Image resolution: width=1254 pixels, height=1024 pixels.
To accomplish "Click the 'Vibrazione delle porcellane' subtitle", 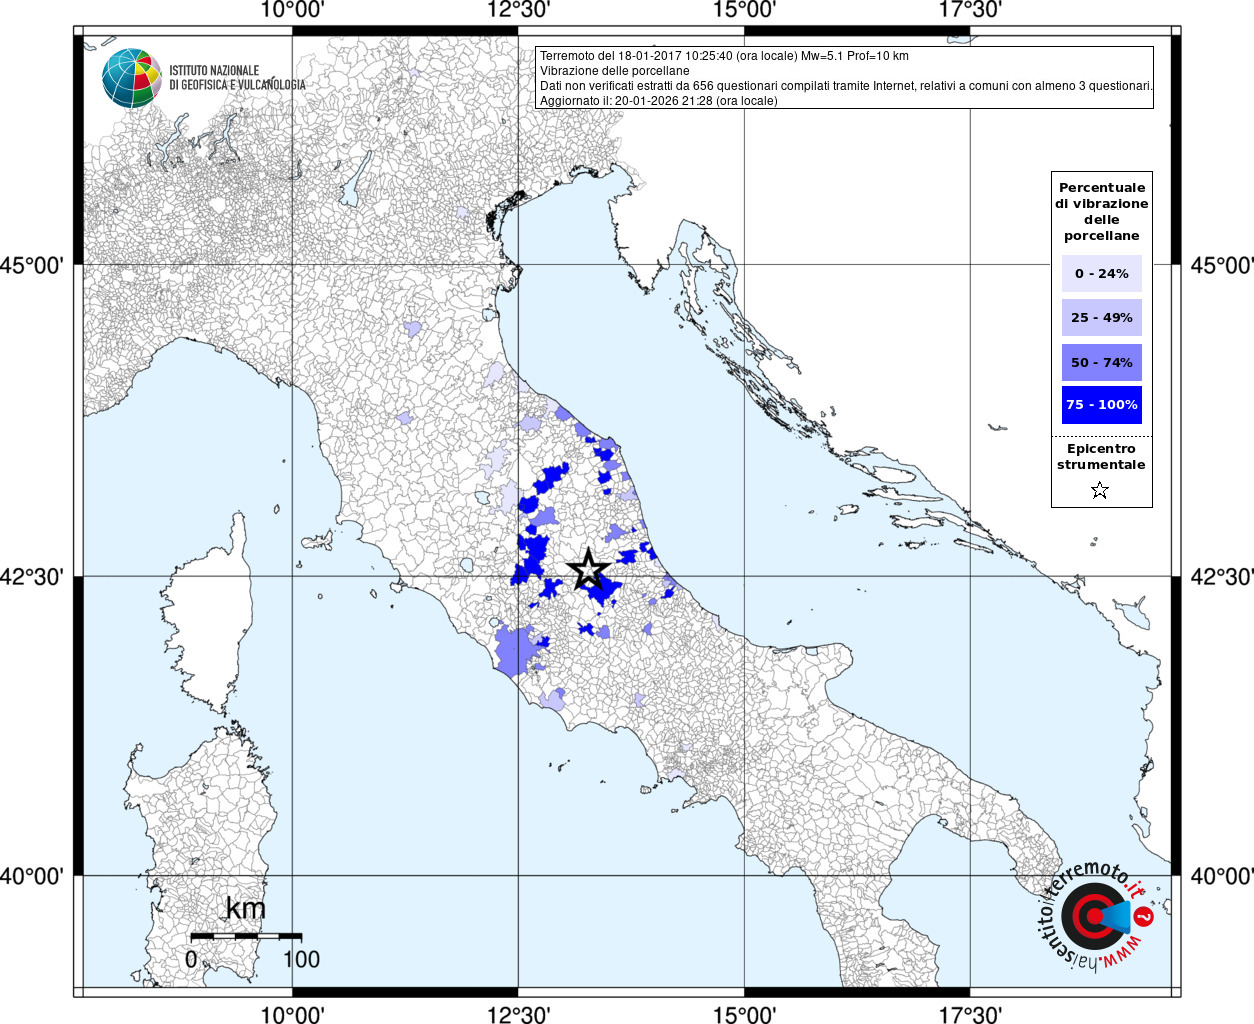I will point(615,71).
